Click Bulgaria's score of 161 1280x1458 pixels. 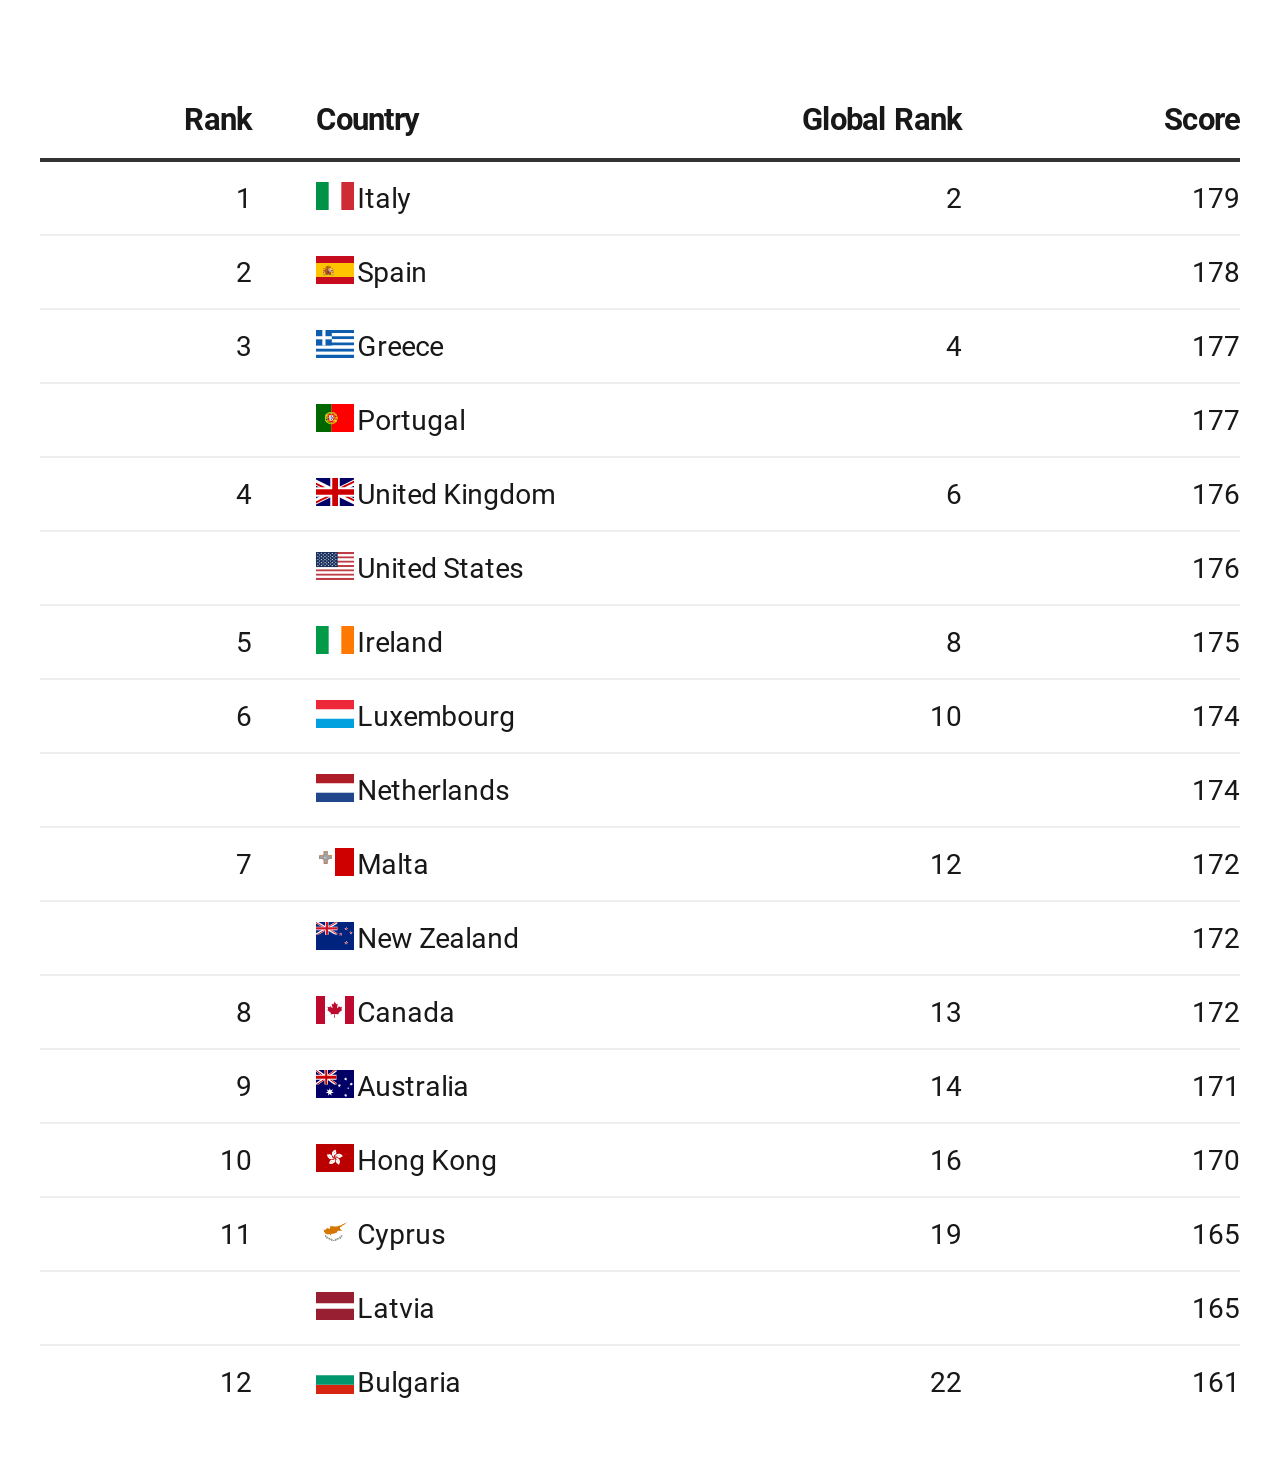click(1215, 1382)
